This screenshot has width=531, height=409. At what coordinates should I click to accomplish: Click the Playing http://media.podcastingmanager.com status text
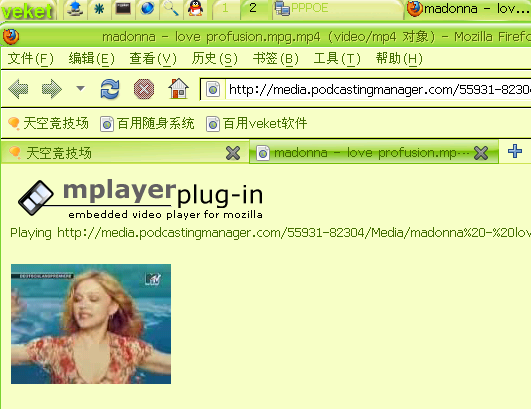[270, 233]
